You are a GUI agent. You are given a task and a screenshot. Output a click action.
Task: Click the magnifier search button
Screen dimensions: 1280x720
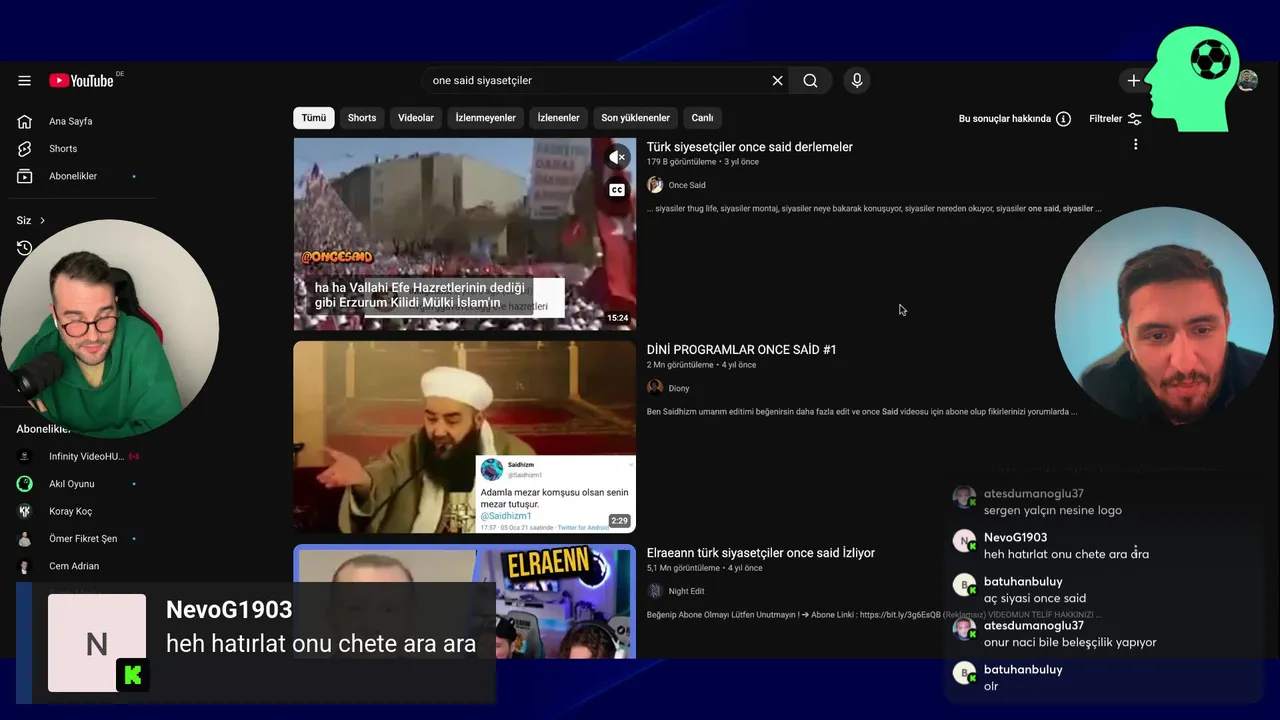[810, 81]
